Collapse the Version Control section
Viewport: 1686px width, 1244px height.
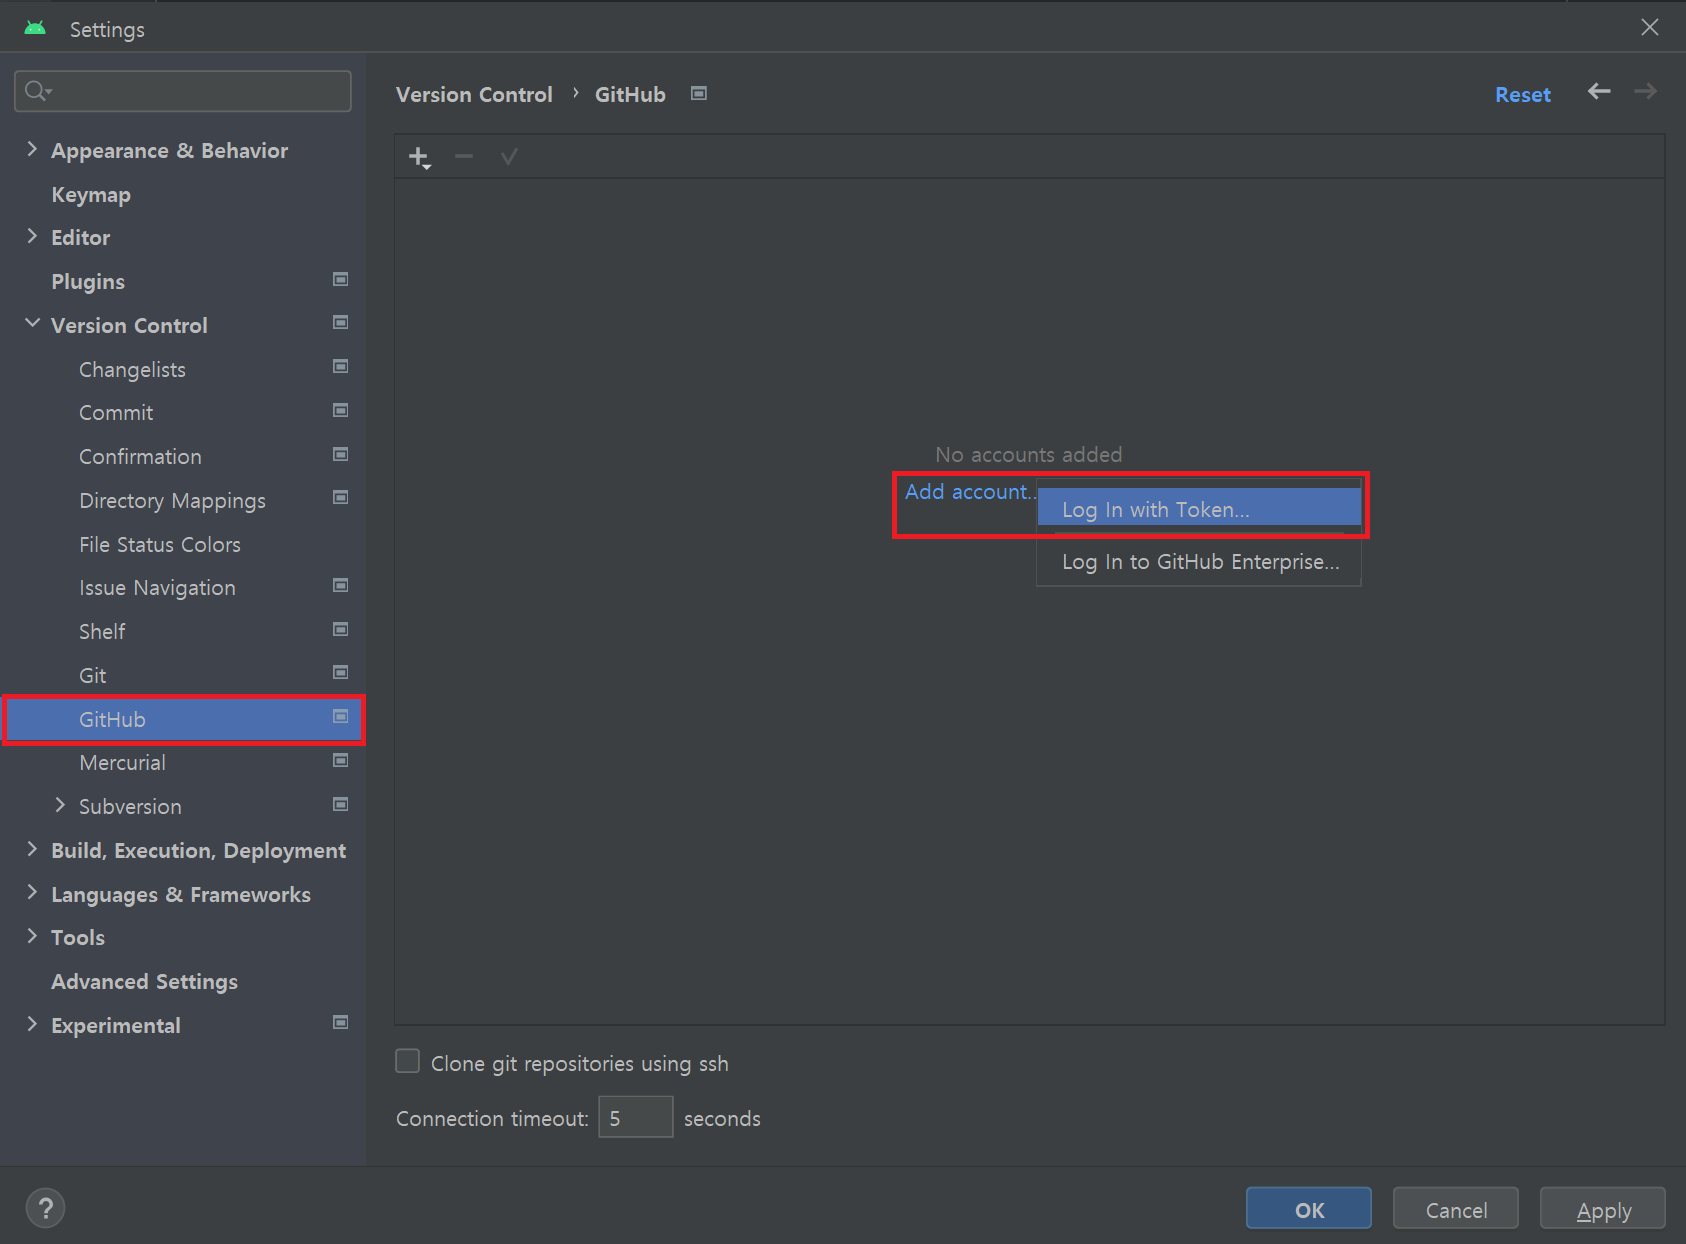pos(32,323)
